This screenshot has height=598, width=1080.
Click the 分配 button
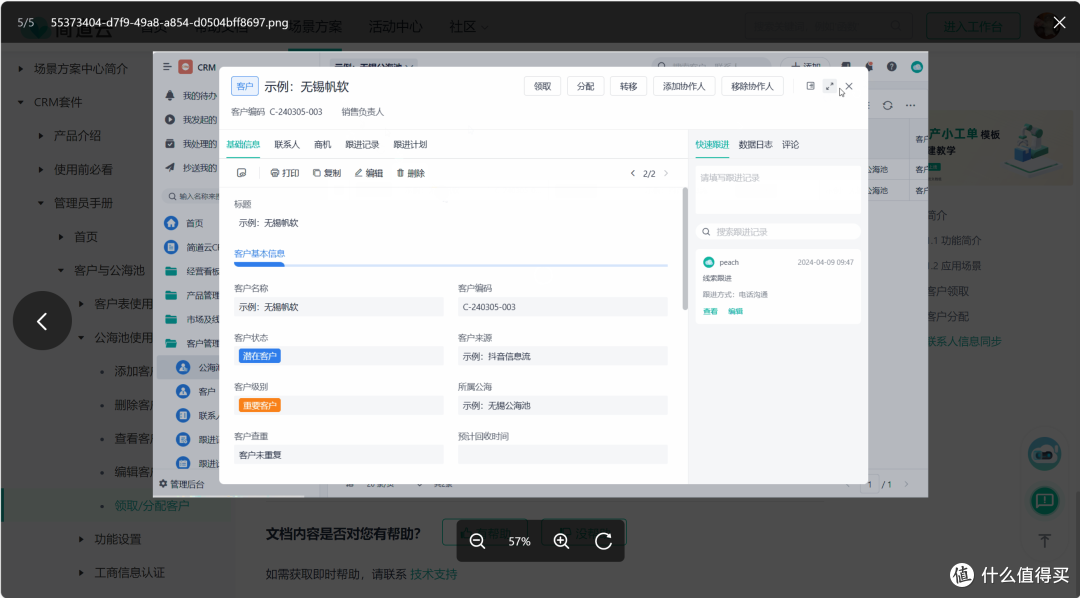click(585, 86)
